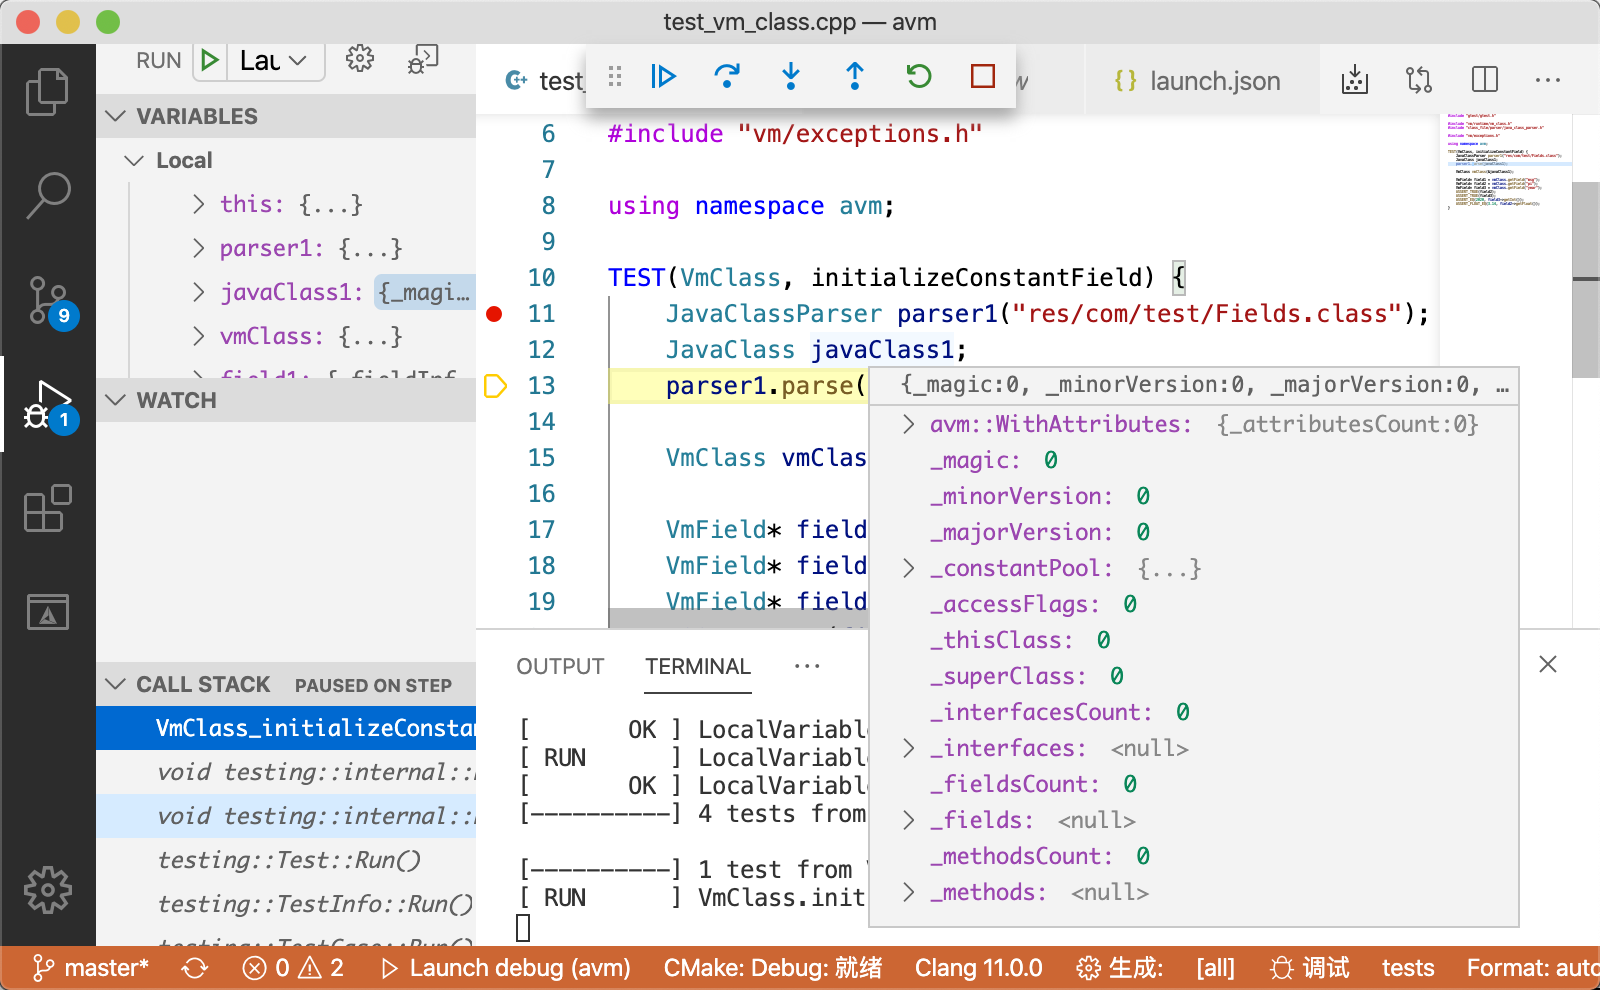This screenshot has width=1600, height=990.
Task: Click the Step Over debug icon
Action: pyautogui.click(x=727, y=76)
